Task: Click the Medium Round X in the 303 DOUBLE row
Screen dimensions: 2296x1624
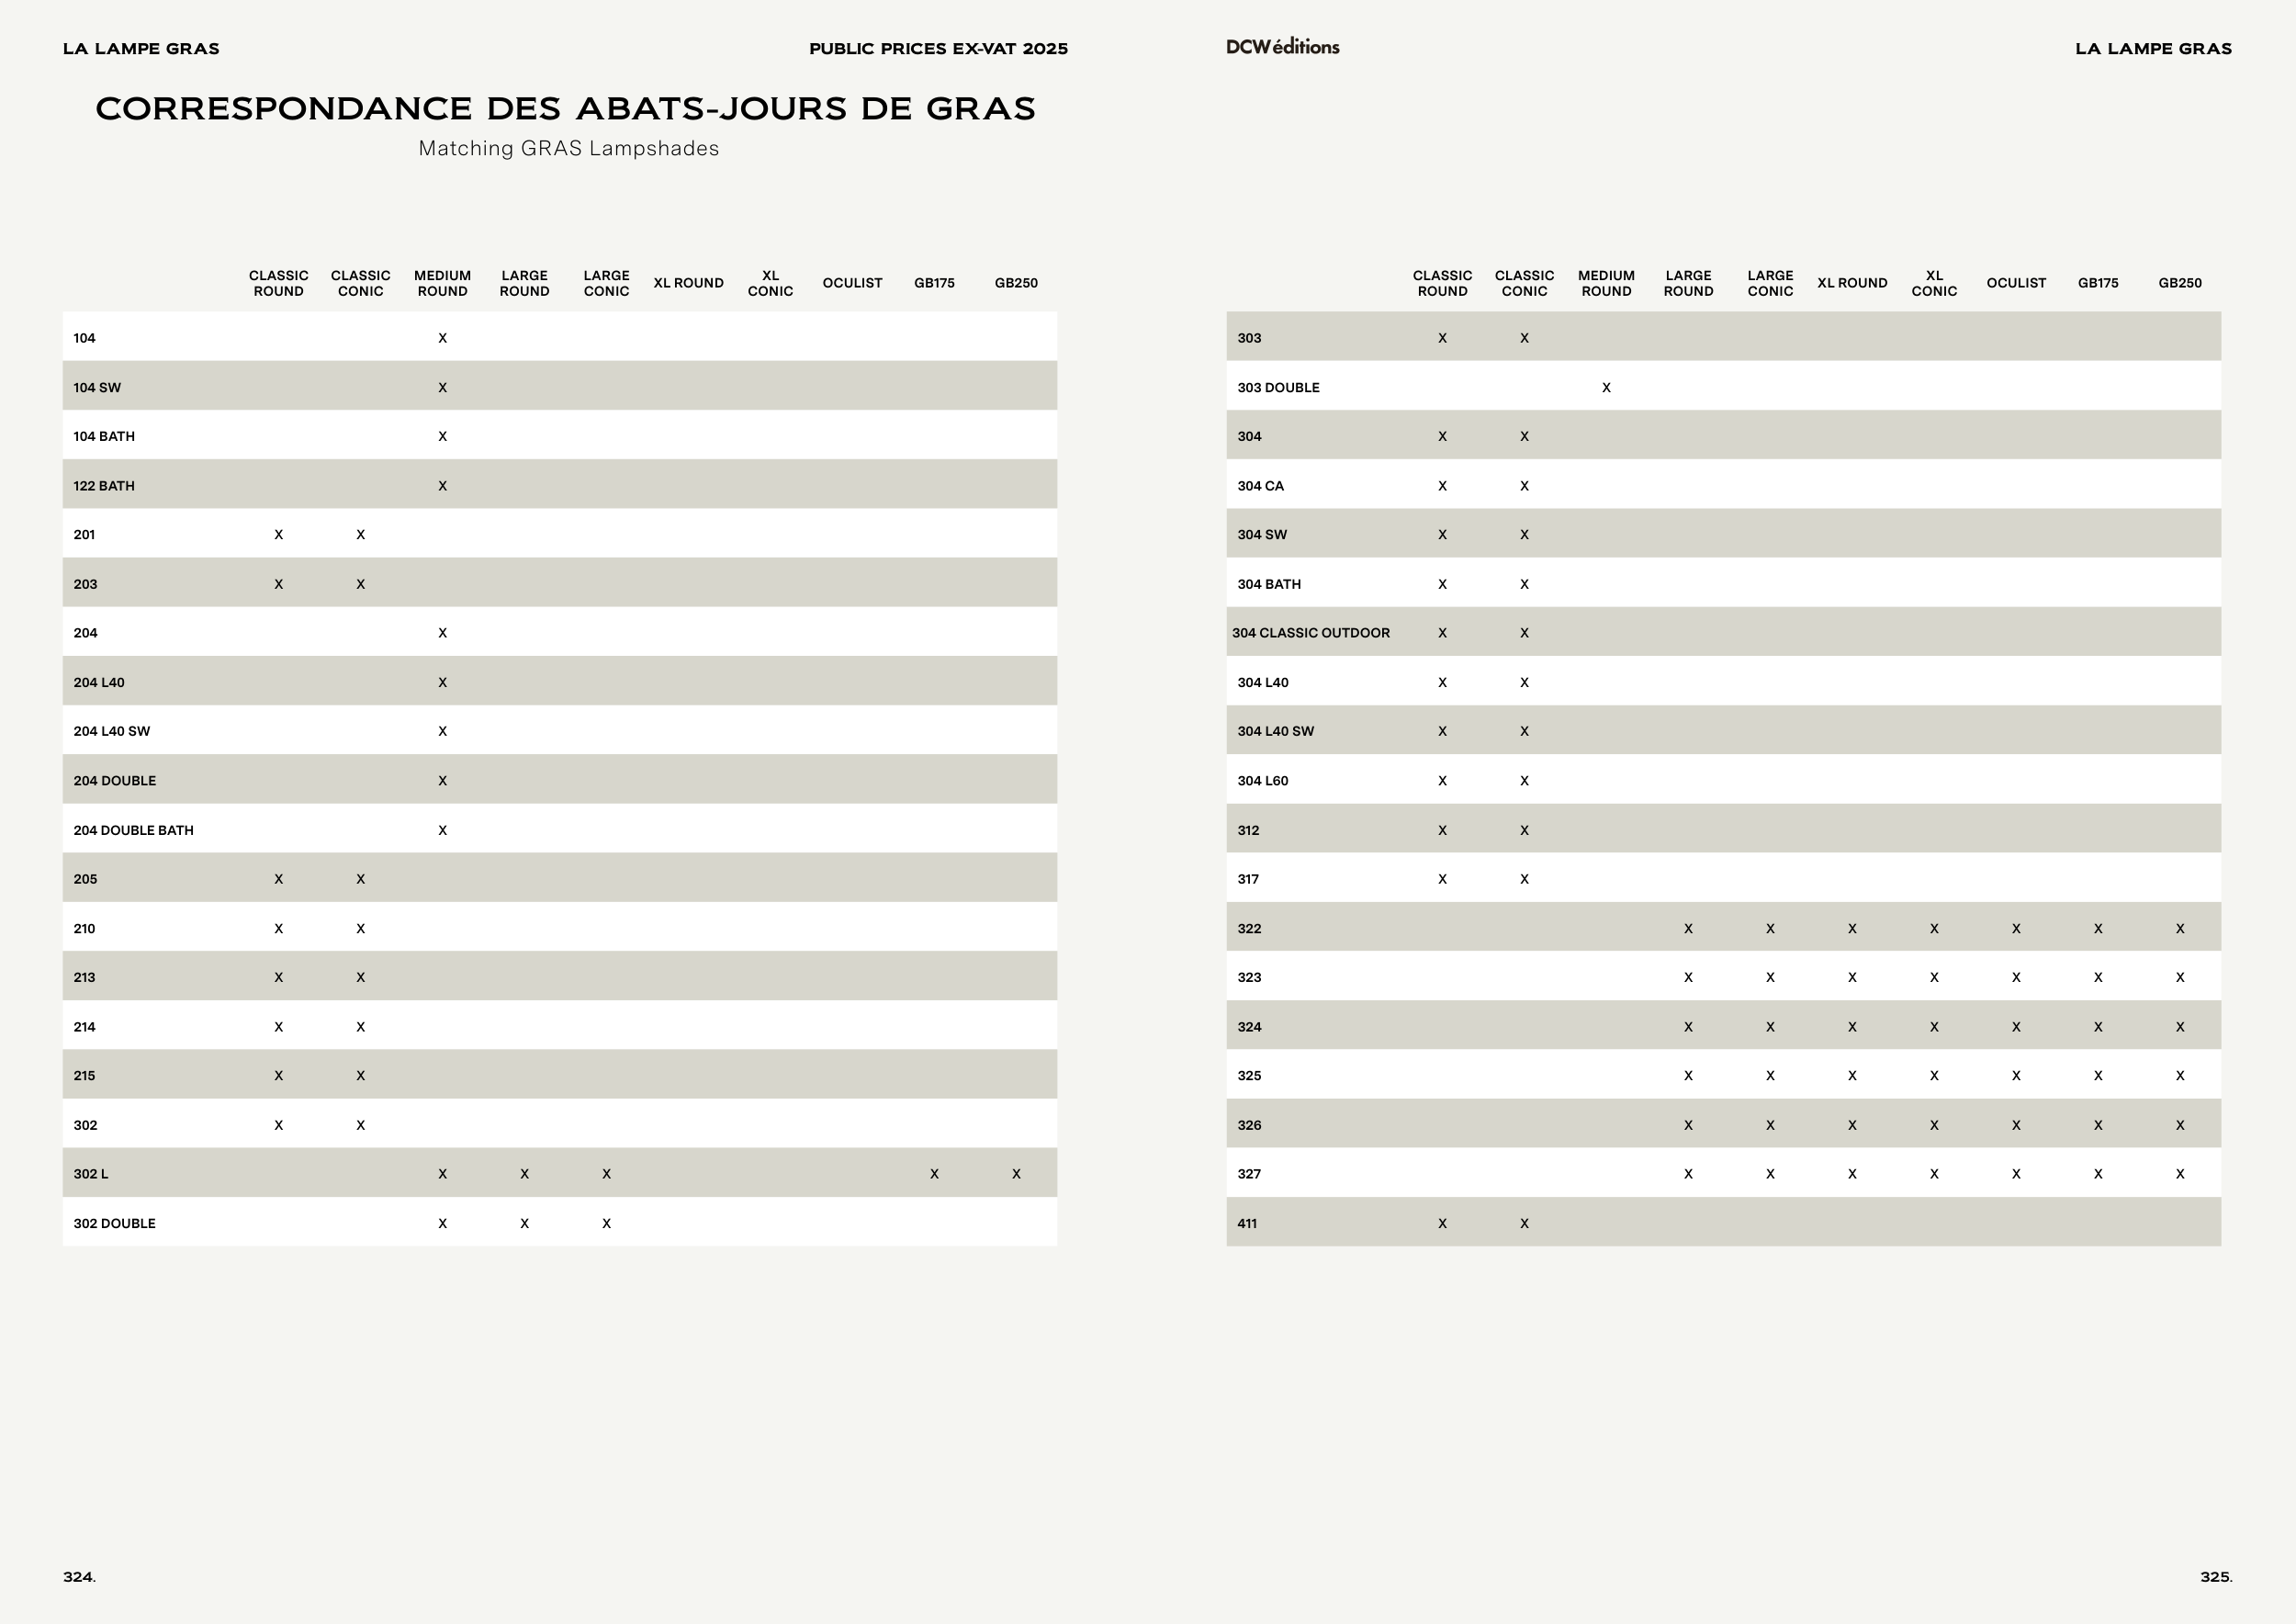Action: pos(1606,388)
